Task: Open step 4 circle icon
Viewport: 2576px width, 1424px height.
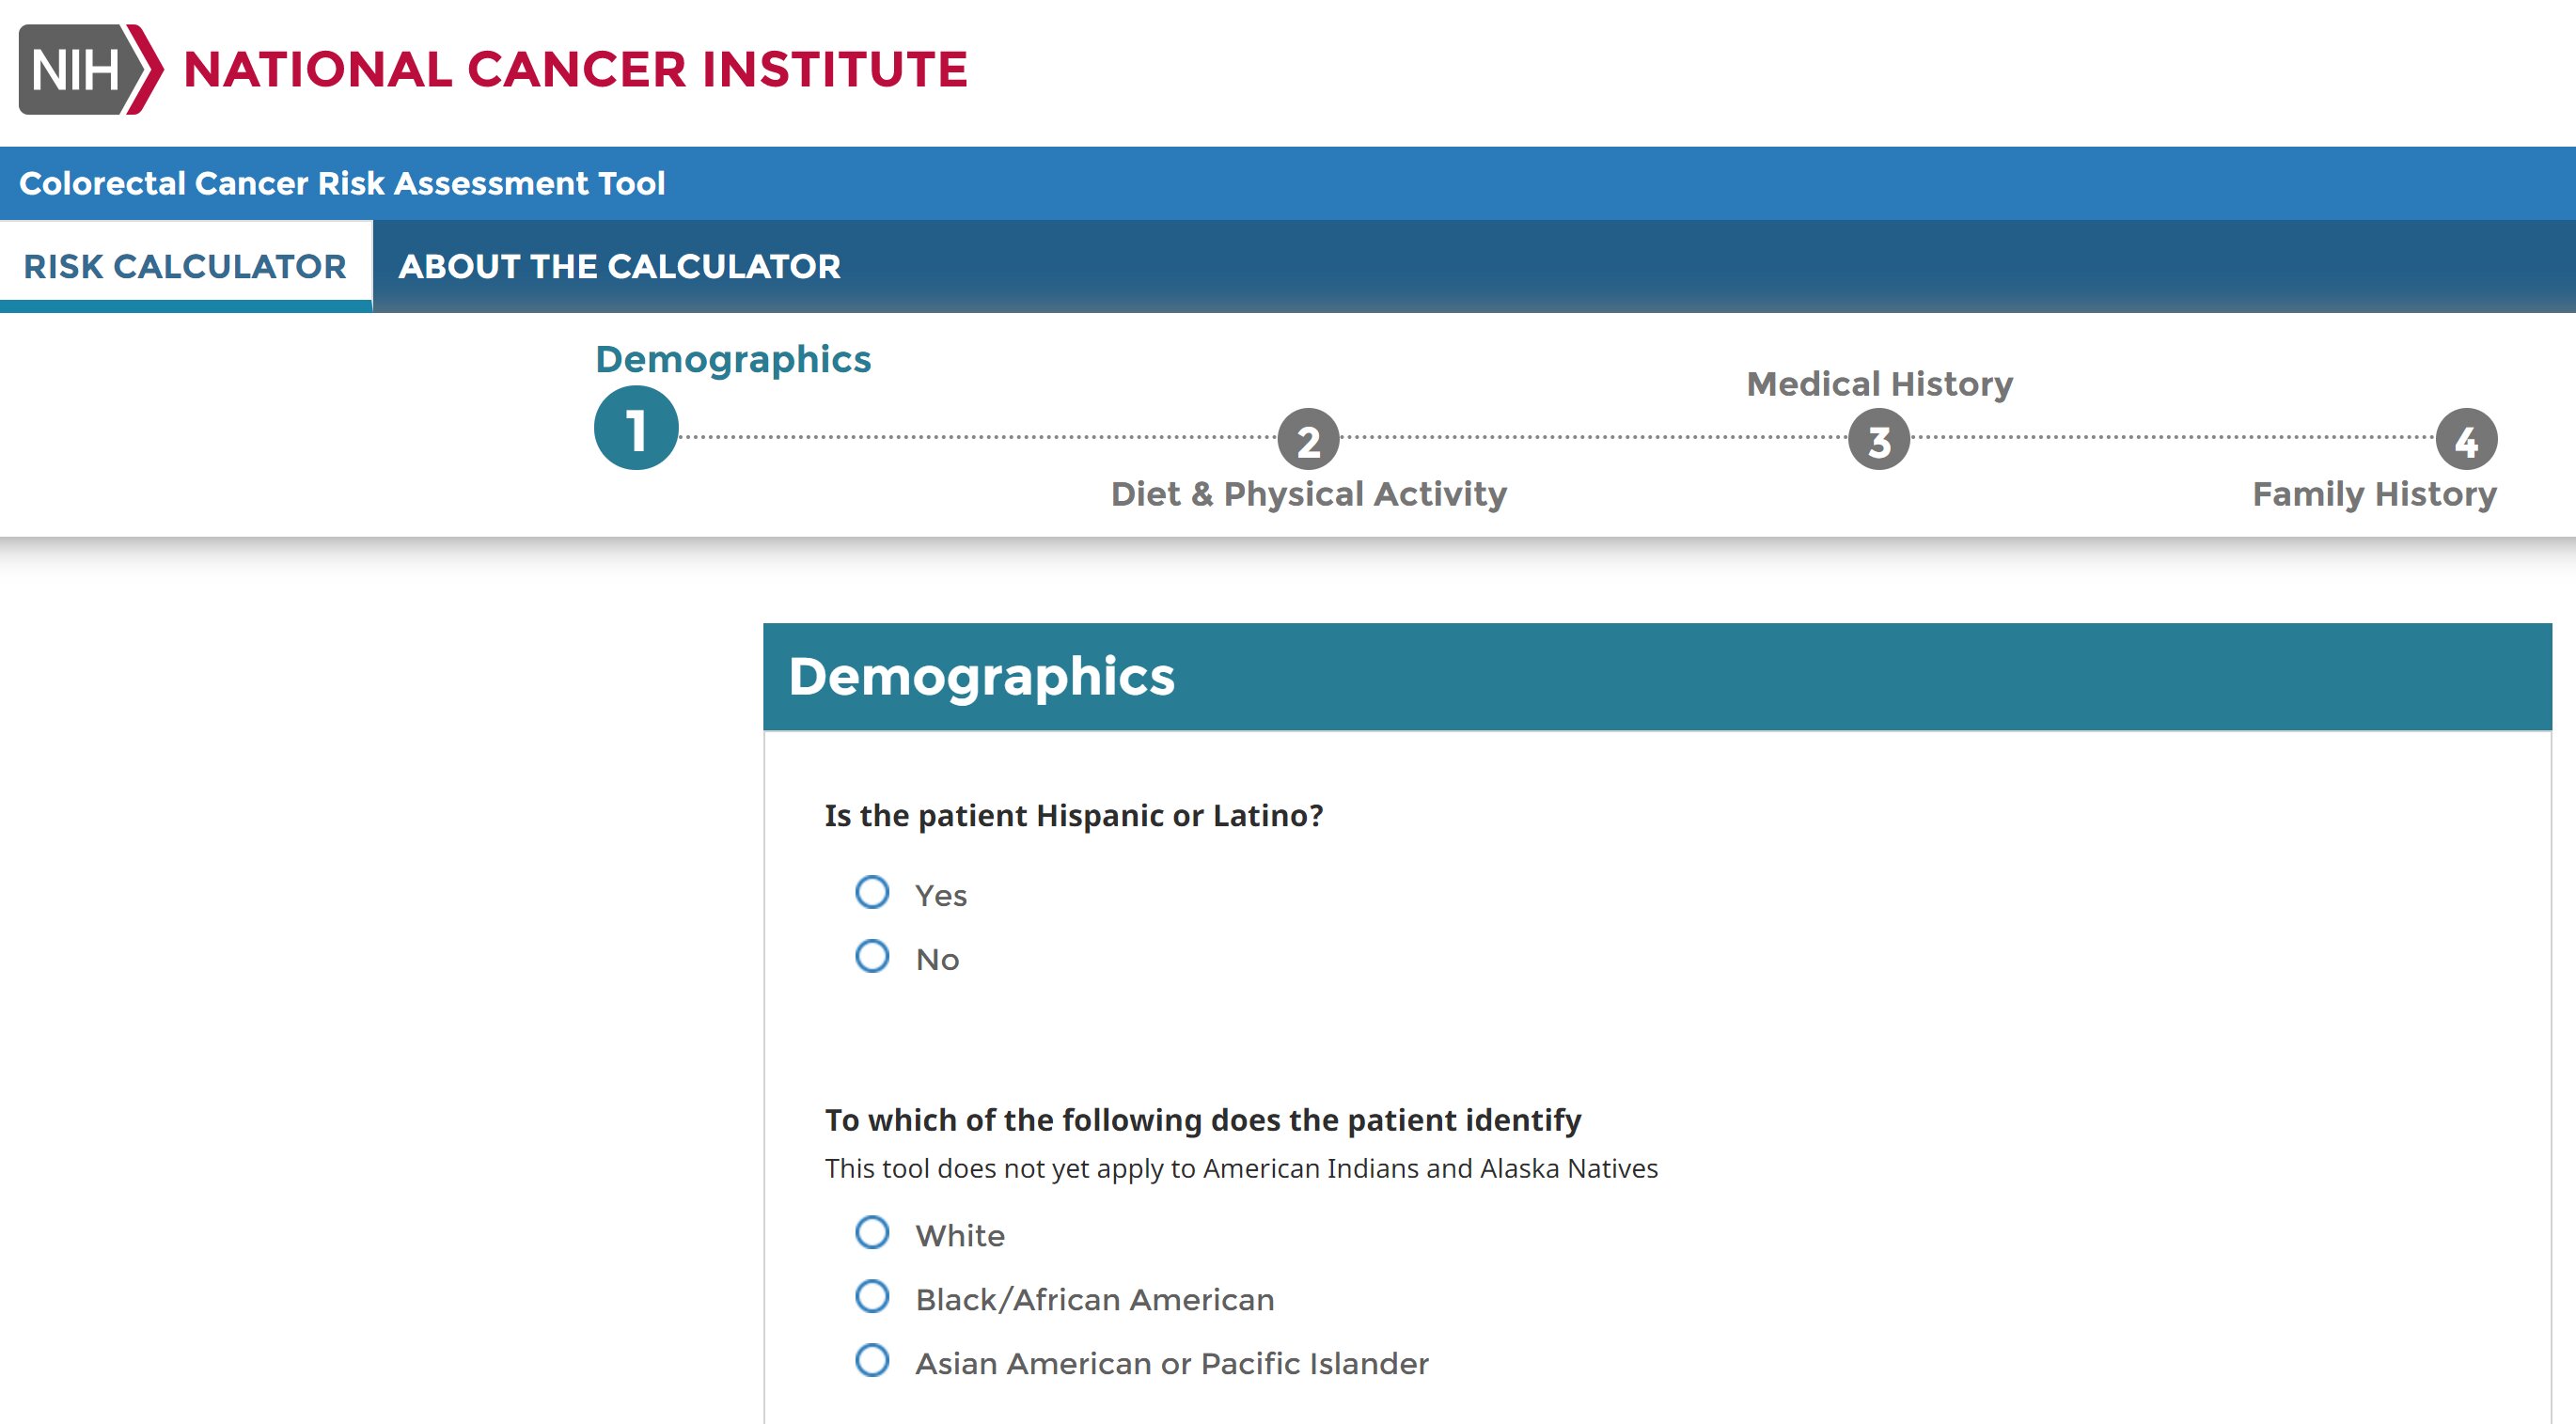Action: click(2466, 439)
